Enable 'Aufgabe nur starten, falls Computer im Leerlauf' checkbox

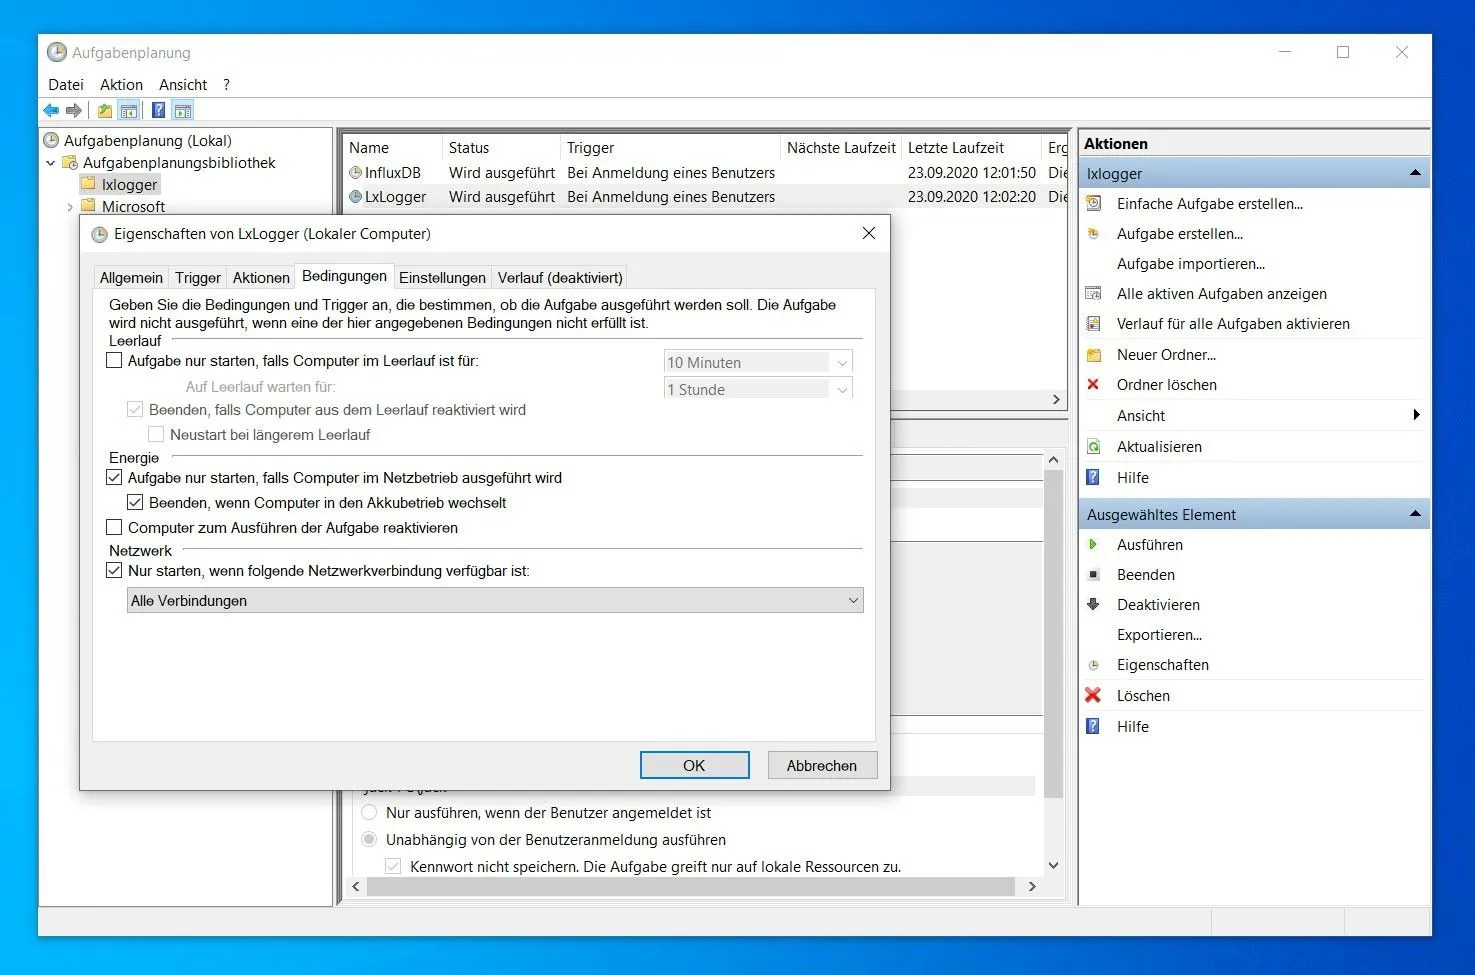pyautogui.click(x=114, y=361)
